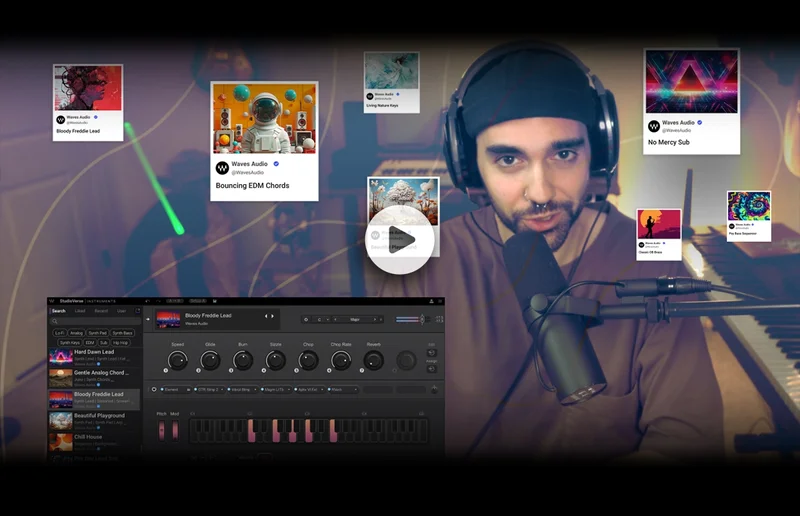This screenshot has width=800, height=516.
Task: Click into the preset search field
Action: [x=95, y=322]
